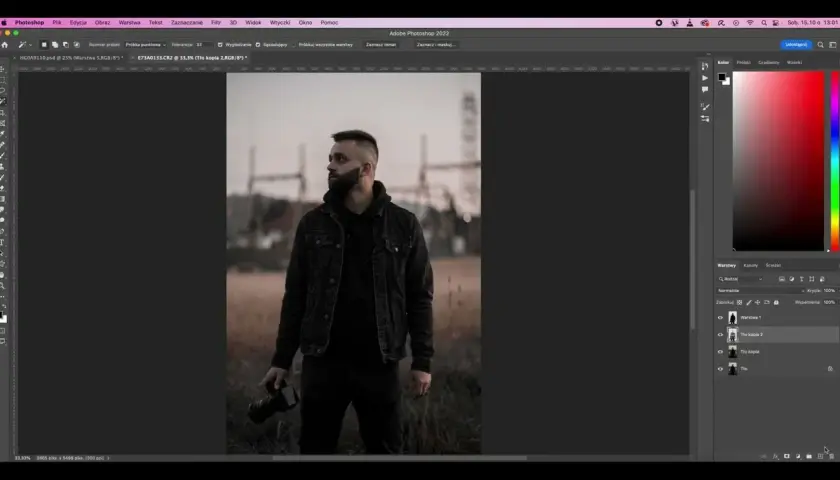Select the Spot Healing Brush tool
This screenshot has height=480, width=840.
point(3,145)
